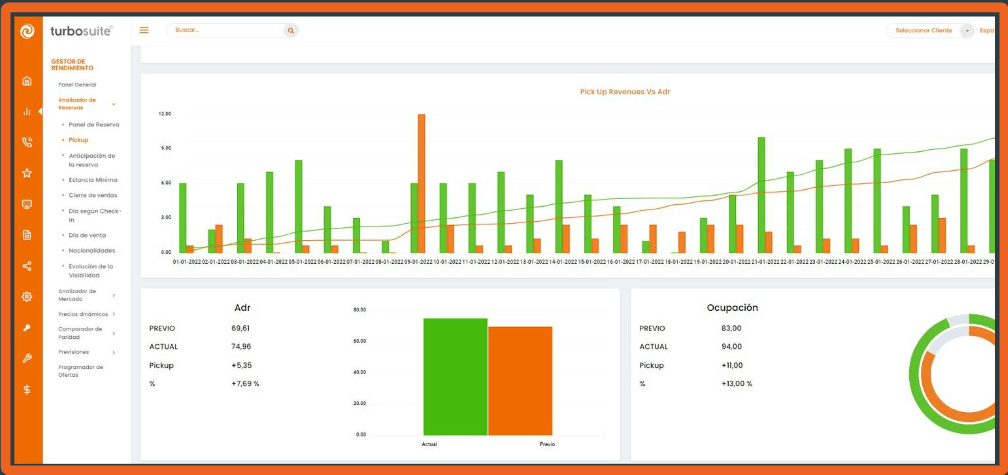The height and width of the screenshot is (475, 1008).
Task: Open Cierre de ventas menu item
Action: [93, 195]
